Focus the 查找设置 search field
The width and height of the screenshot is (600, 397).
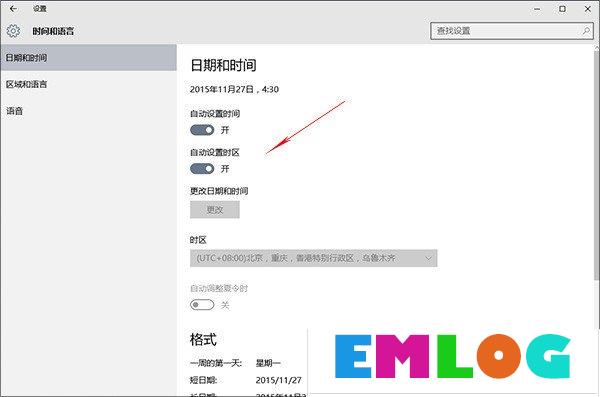(512, 31)
